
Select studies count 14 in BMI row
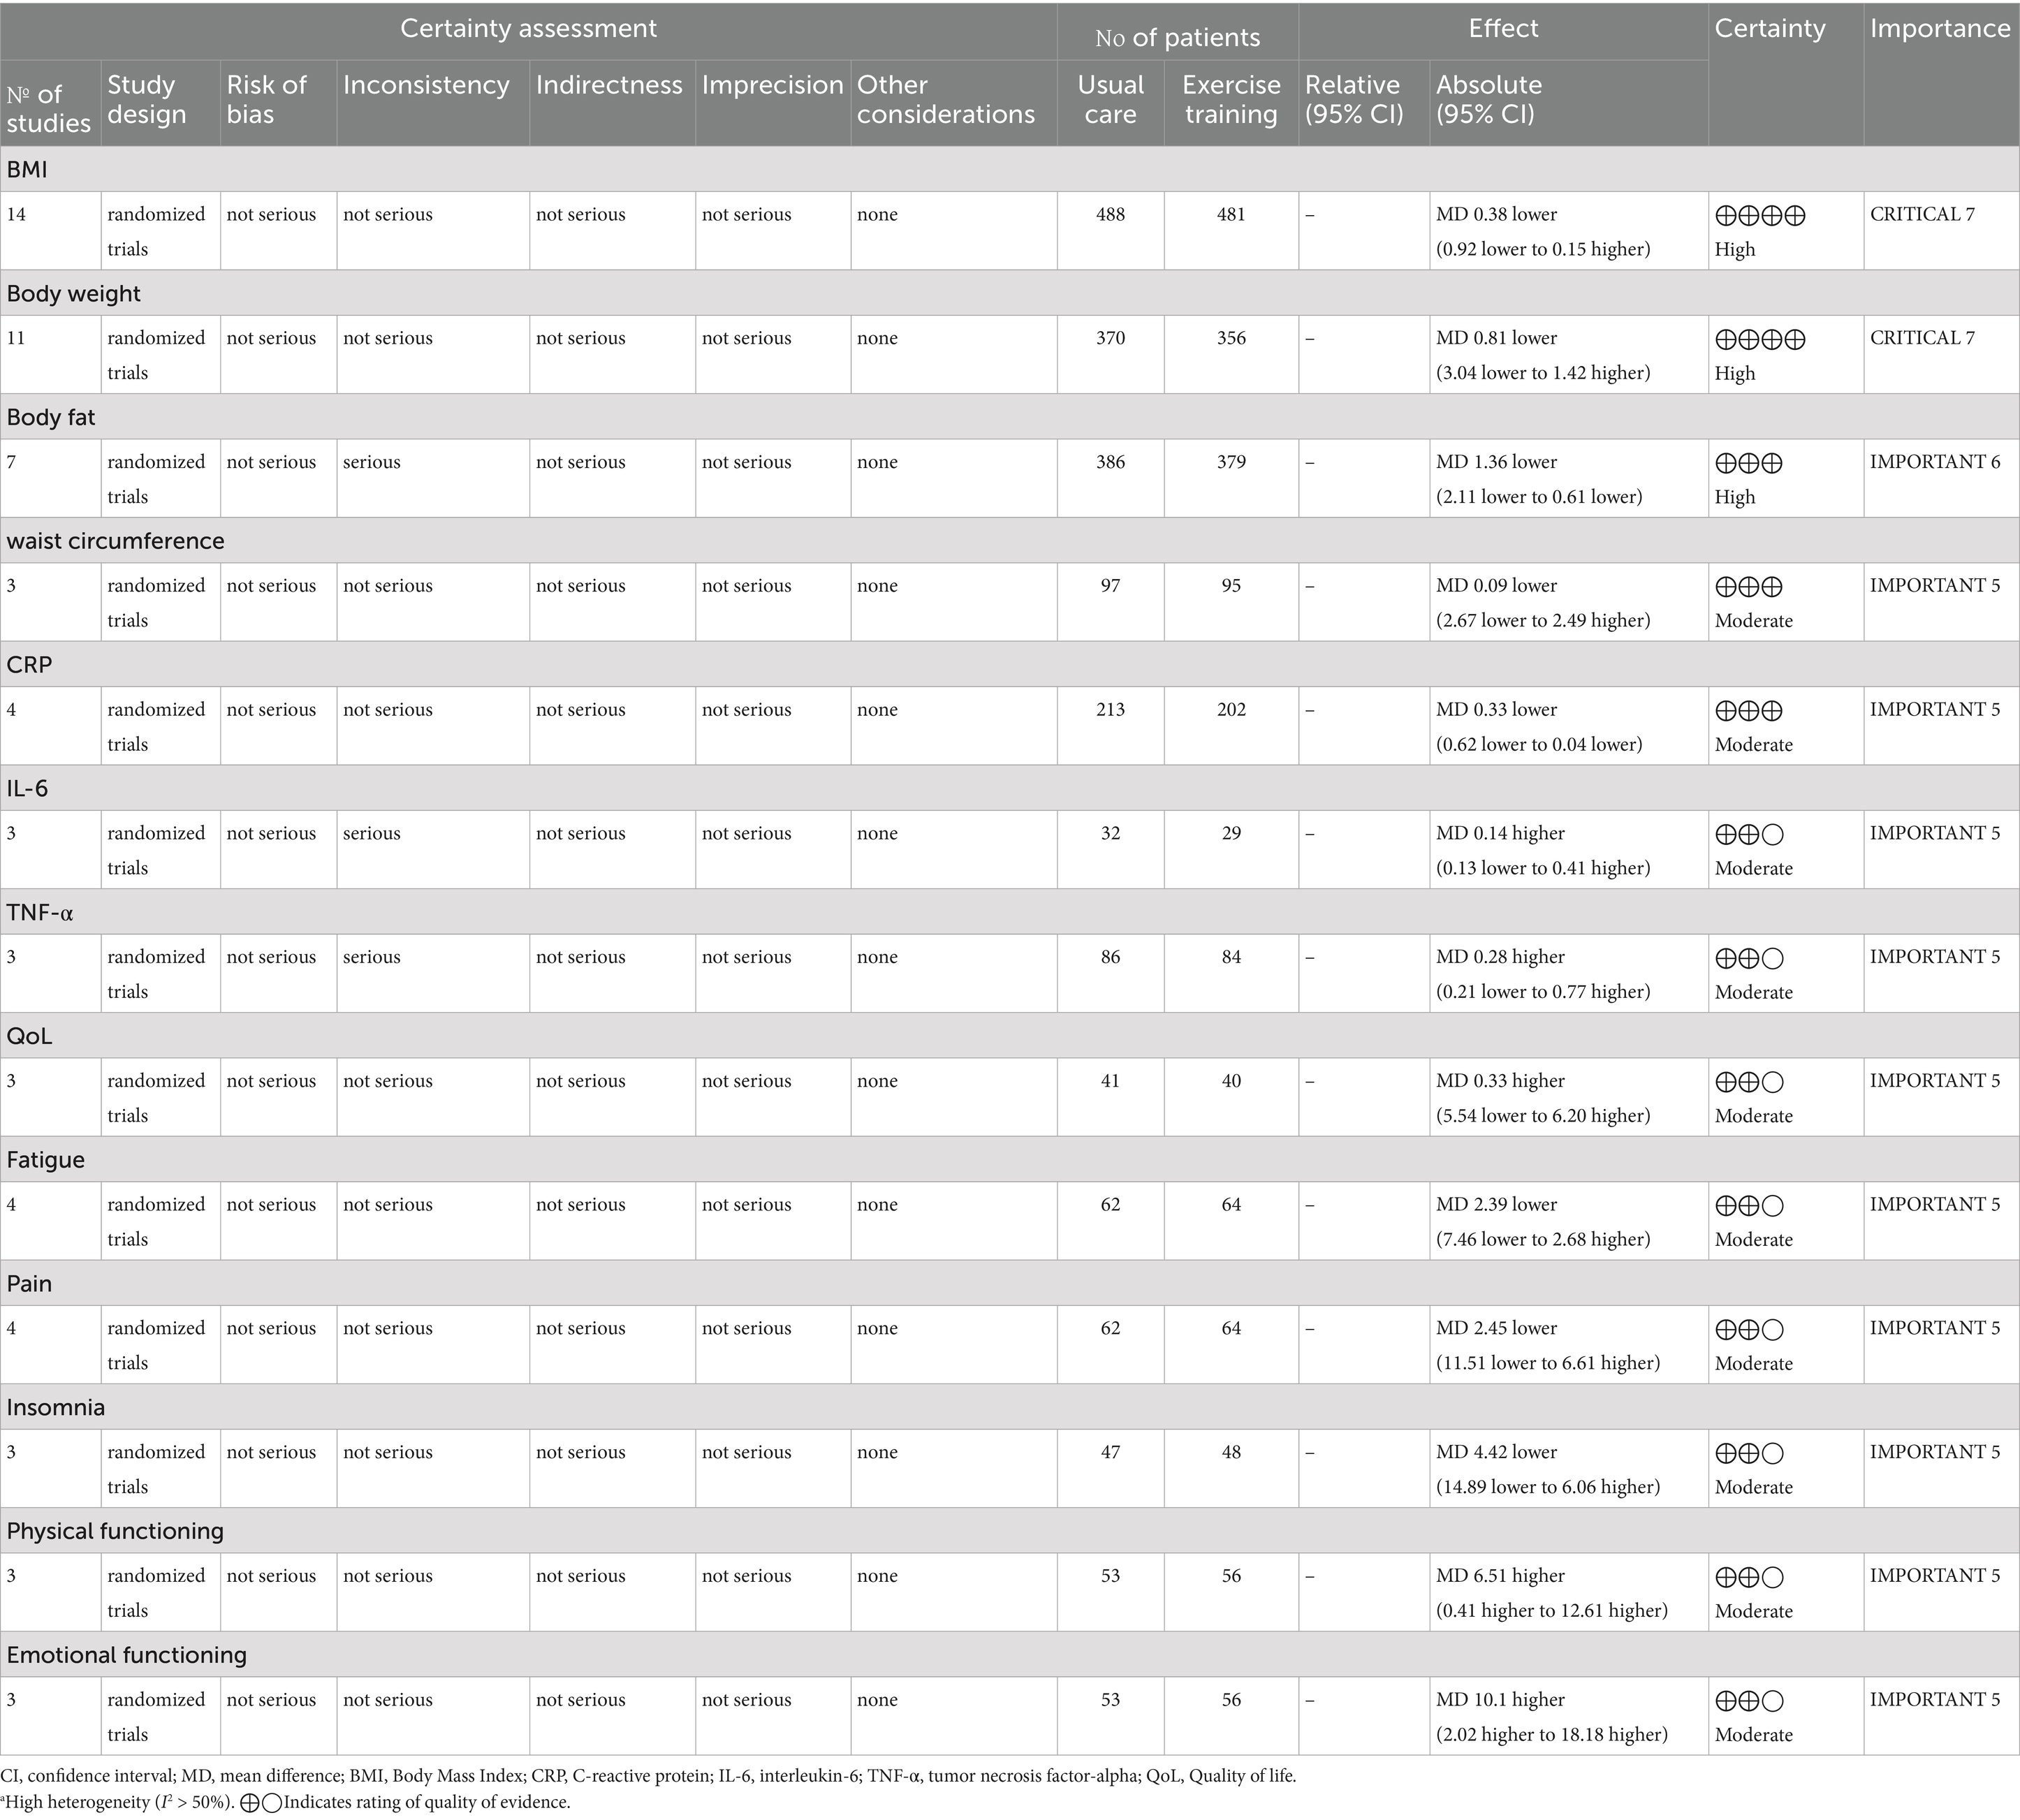[x=16, y=214]
